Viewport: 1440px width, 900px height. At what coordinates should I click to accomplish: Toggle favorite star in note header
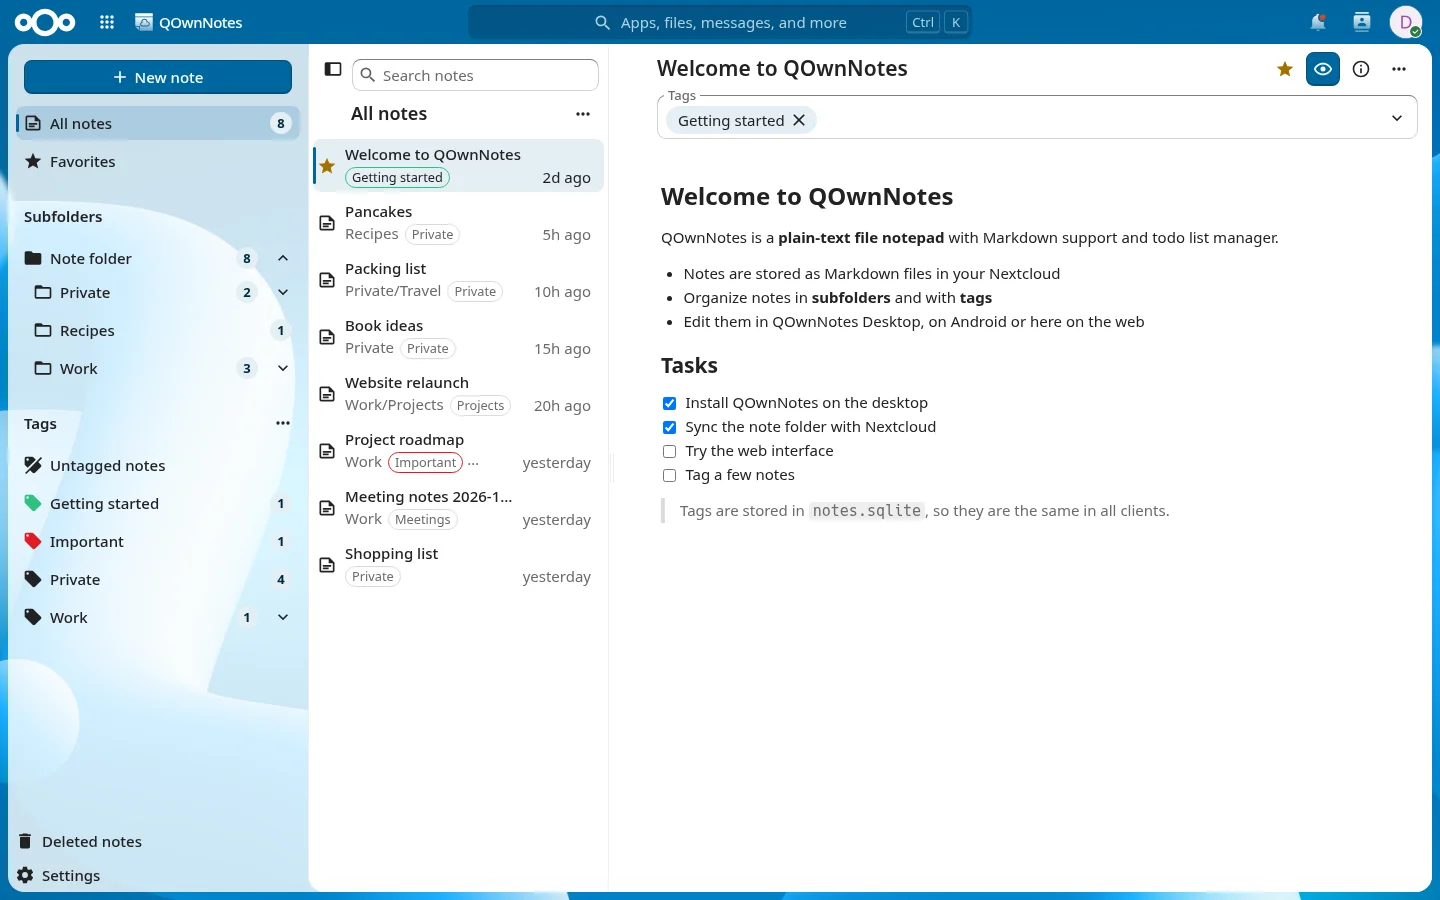click(x=1285, y=69)
